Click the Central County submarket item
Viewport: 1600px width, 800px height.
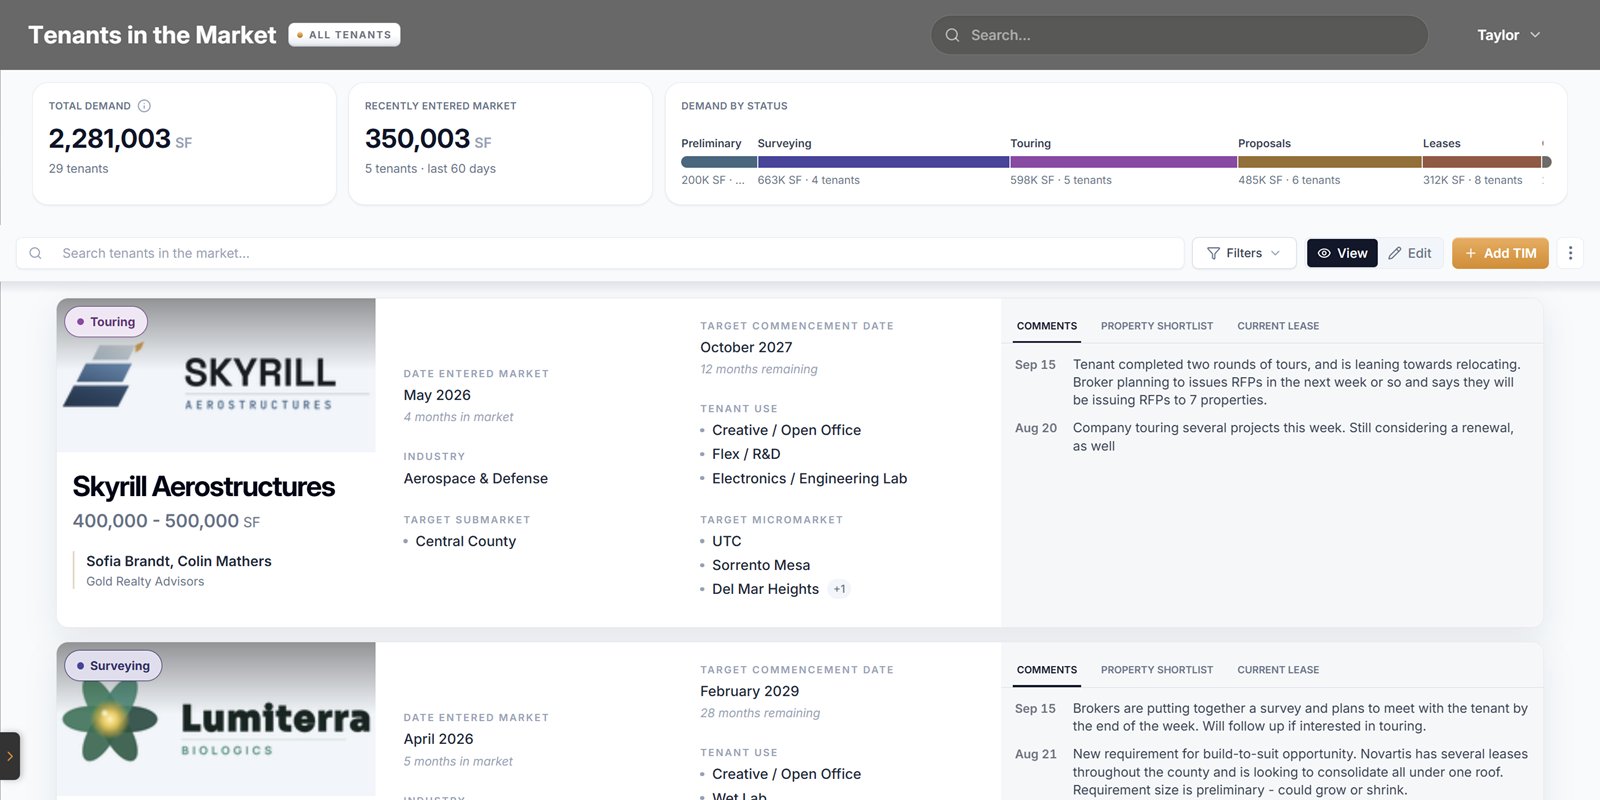466,541
